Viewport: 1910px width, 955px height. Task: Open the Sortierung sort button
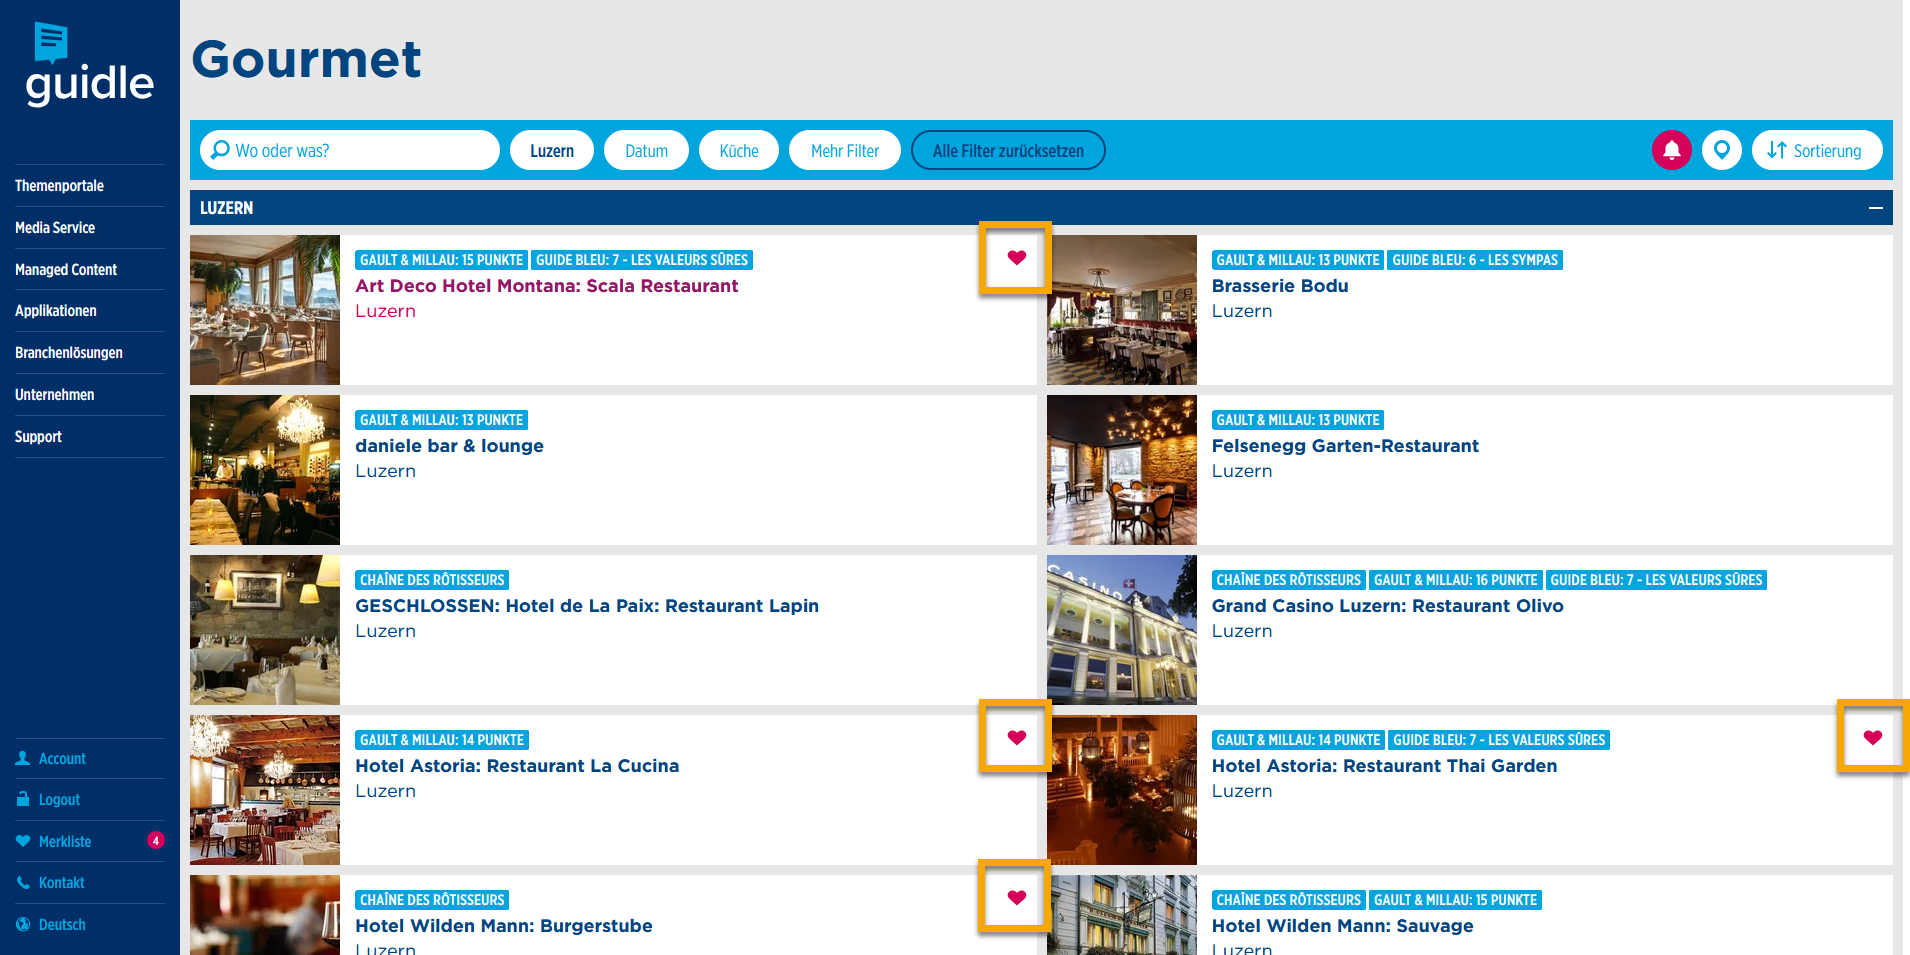pos(1816,150)
